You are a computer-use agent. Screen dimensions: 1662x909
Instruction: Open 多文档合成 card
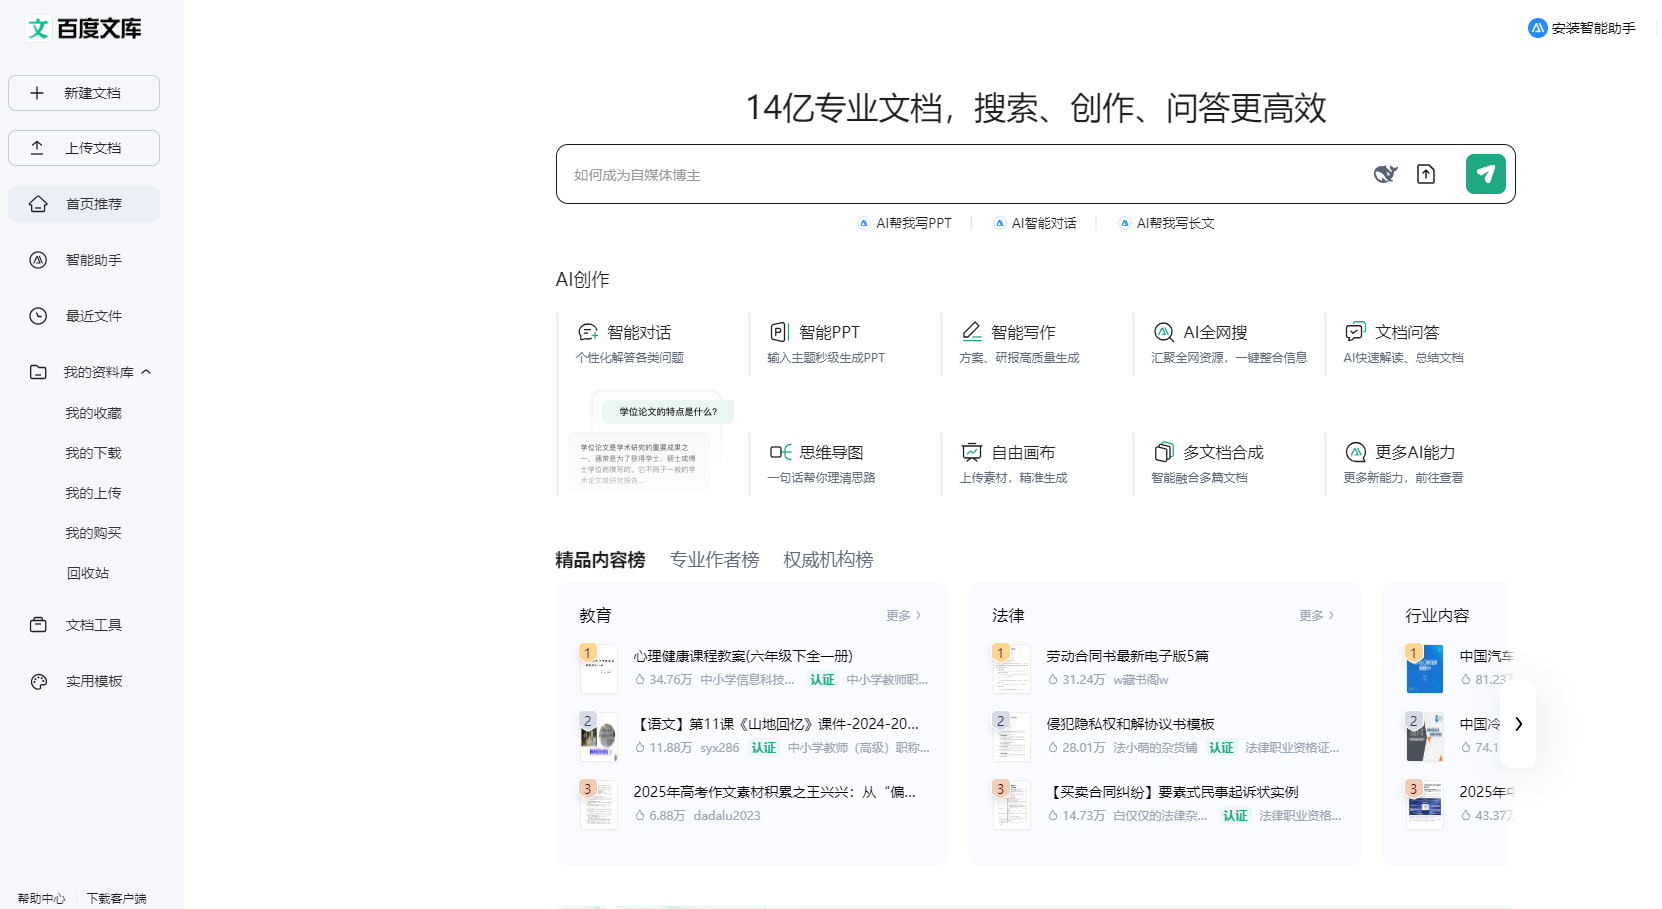[x=1227, y=463]
